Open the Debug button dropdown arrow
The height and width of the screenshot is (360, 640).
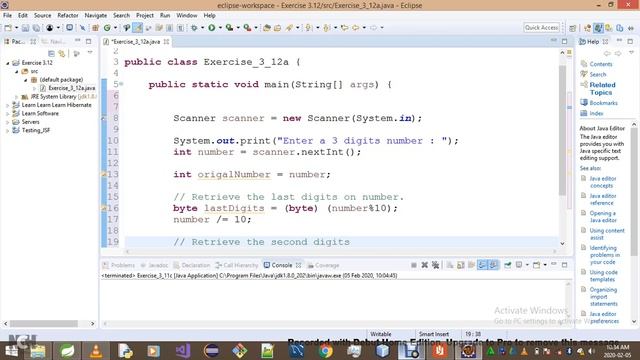(x=202, y=28)
